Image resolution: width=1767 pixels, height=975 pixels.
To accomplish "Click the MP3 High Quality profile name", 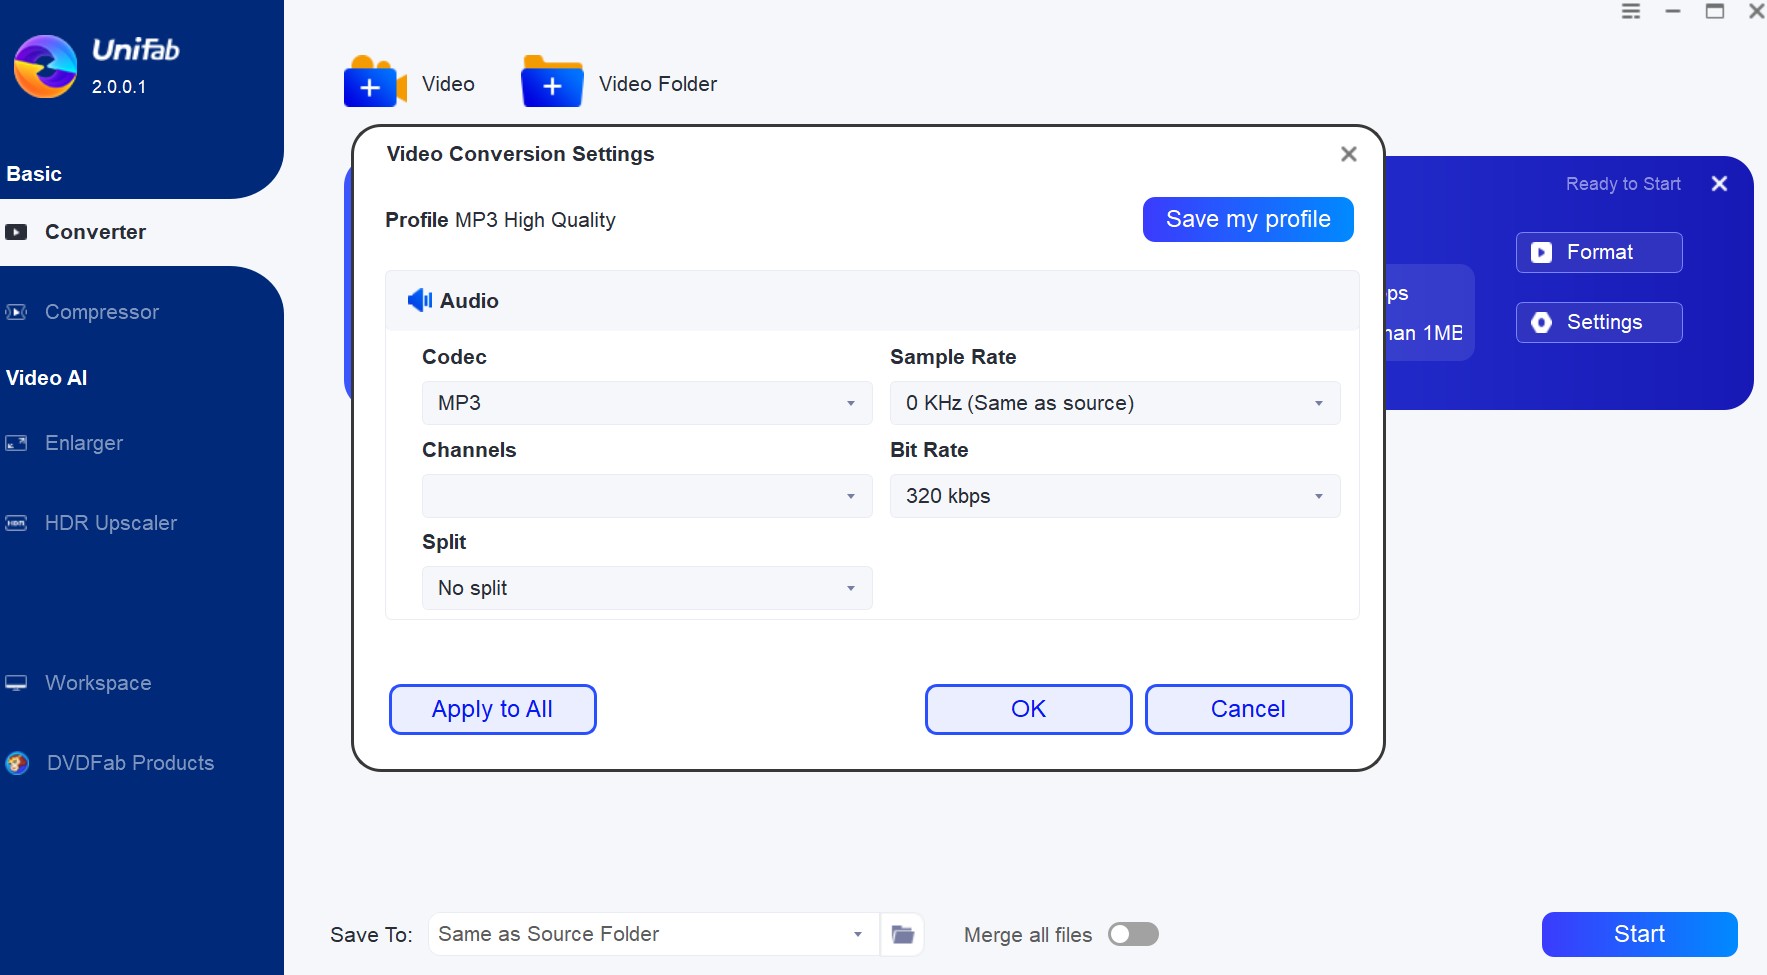I will click(x=535, y=220).
